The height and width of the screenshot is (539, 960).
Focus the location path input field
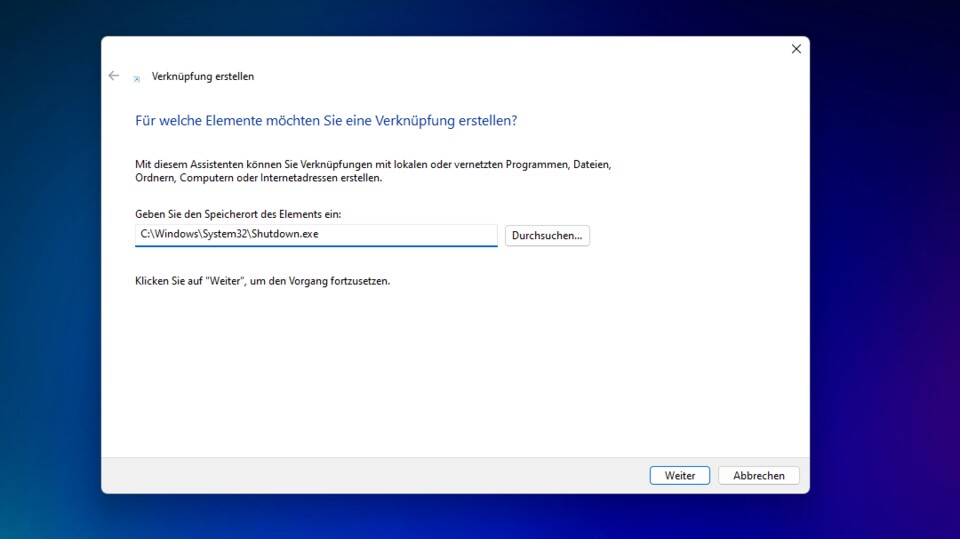[x=315, y=235]
